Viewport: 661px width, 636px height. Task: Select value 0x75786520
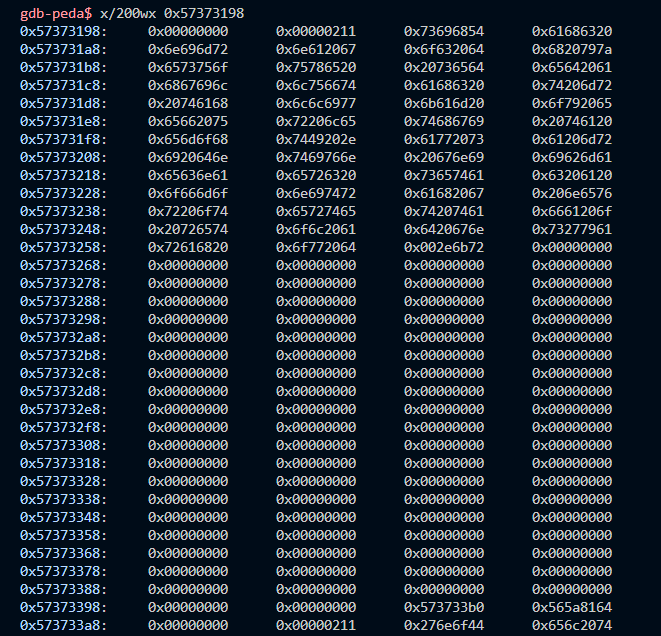click(x=316, y=67)
